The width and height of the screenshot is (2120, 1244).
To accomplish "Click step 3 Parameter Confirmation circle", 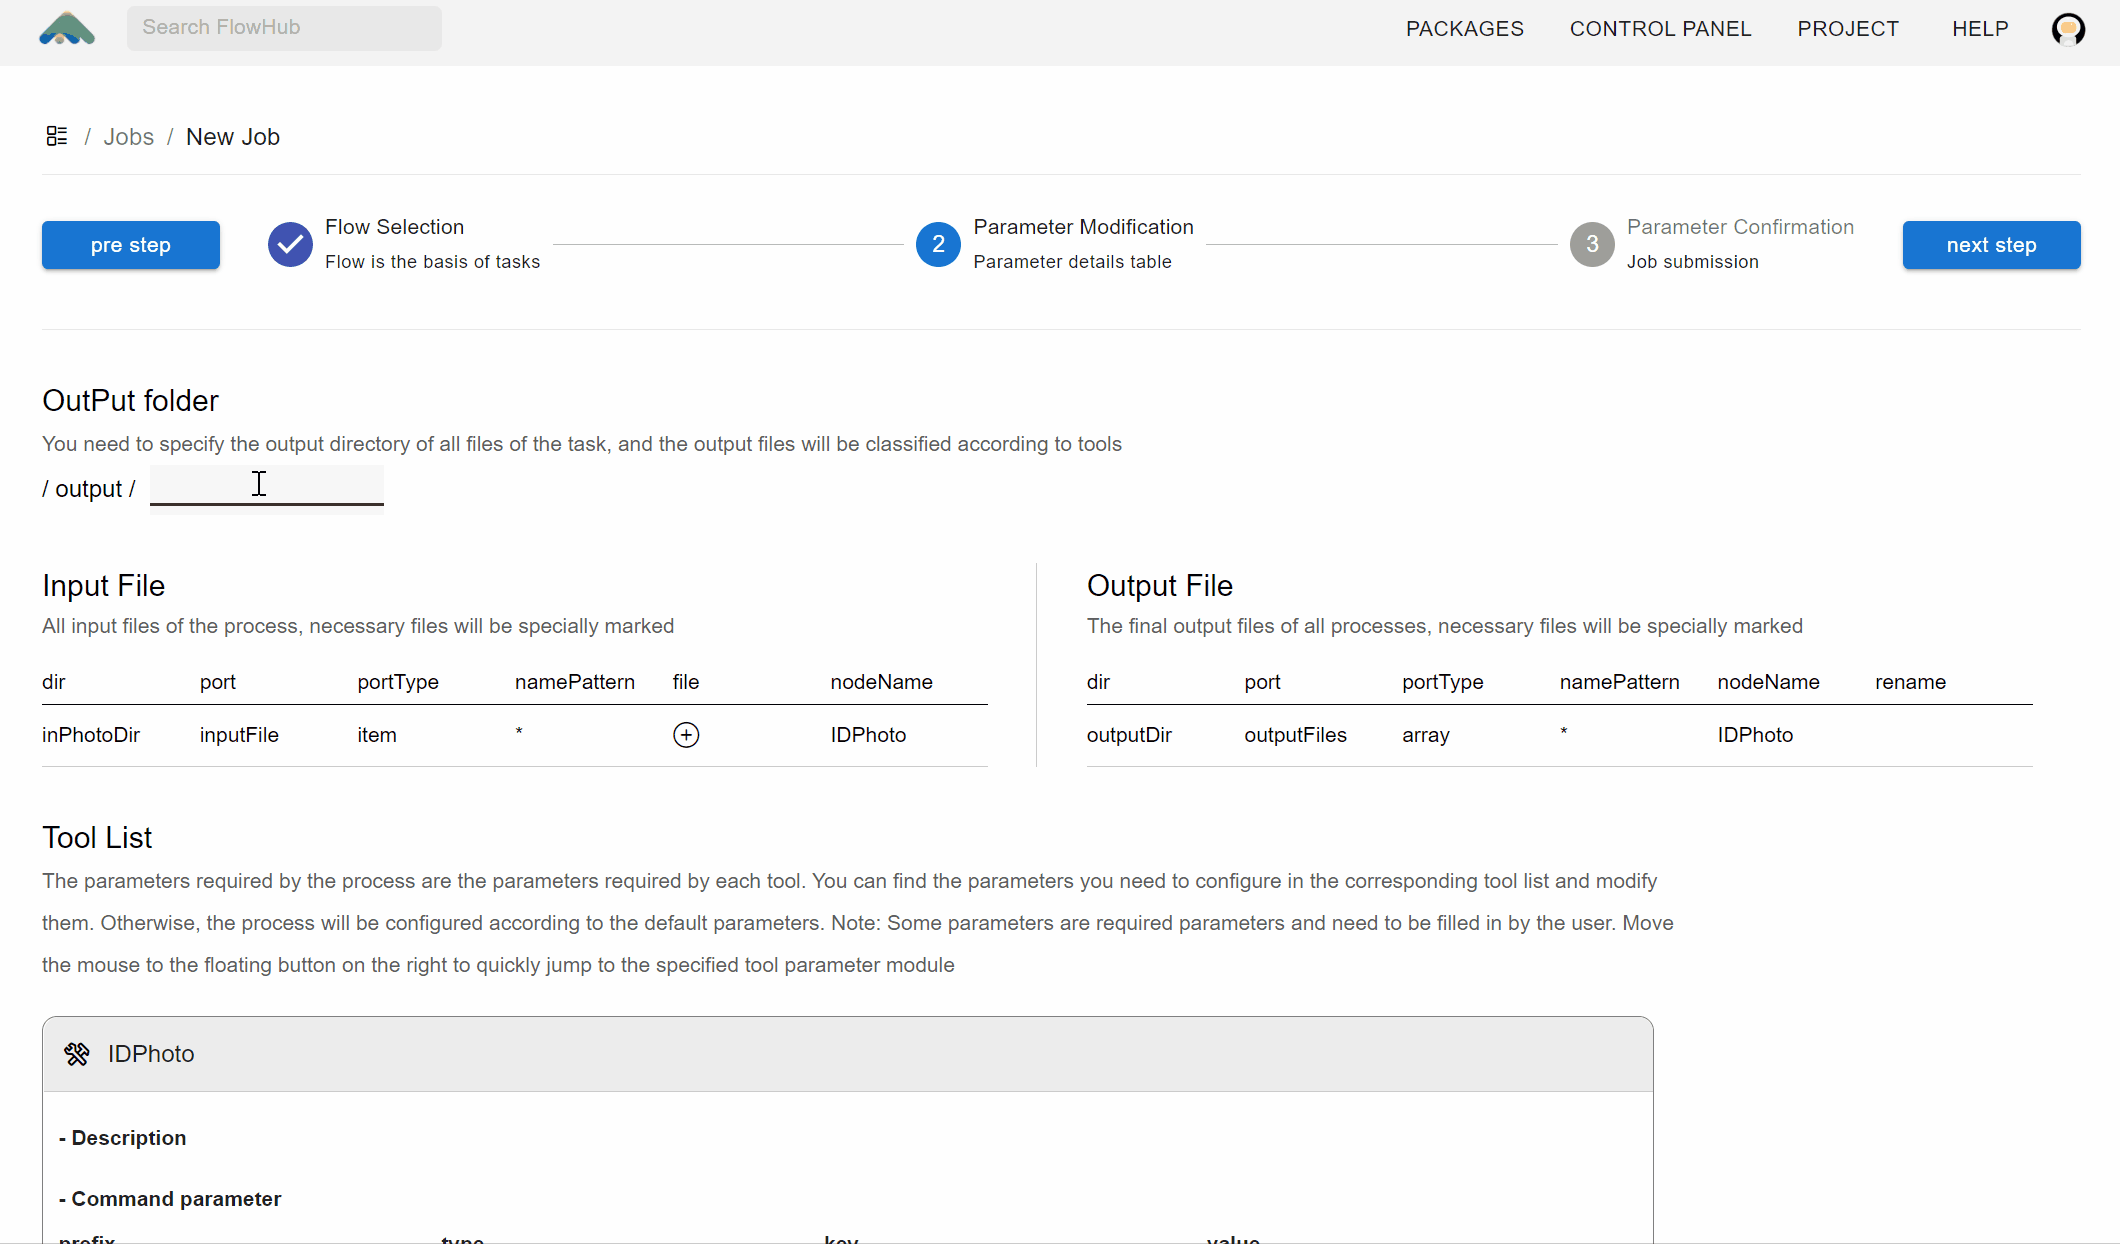I will [x=1592, y=244].
